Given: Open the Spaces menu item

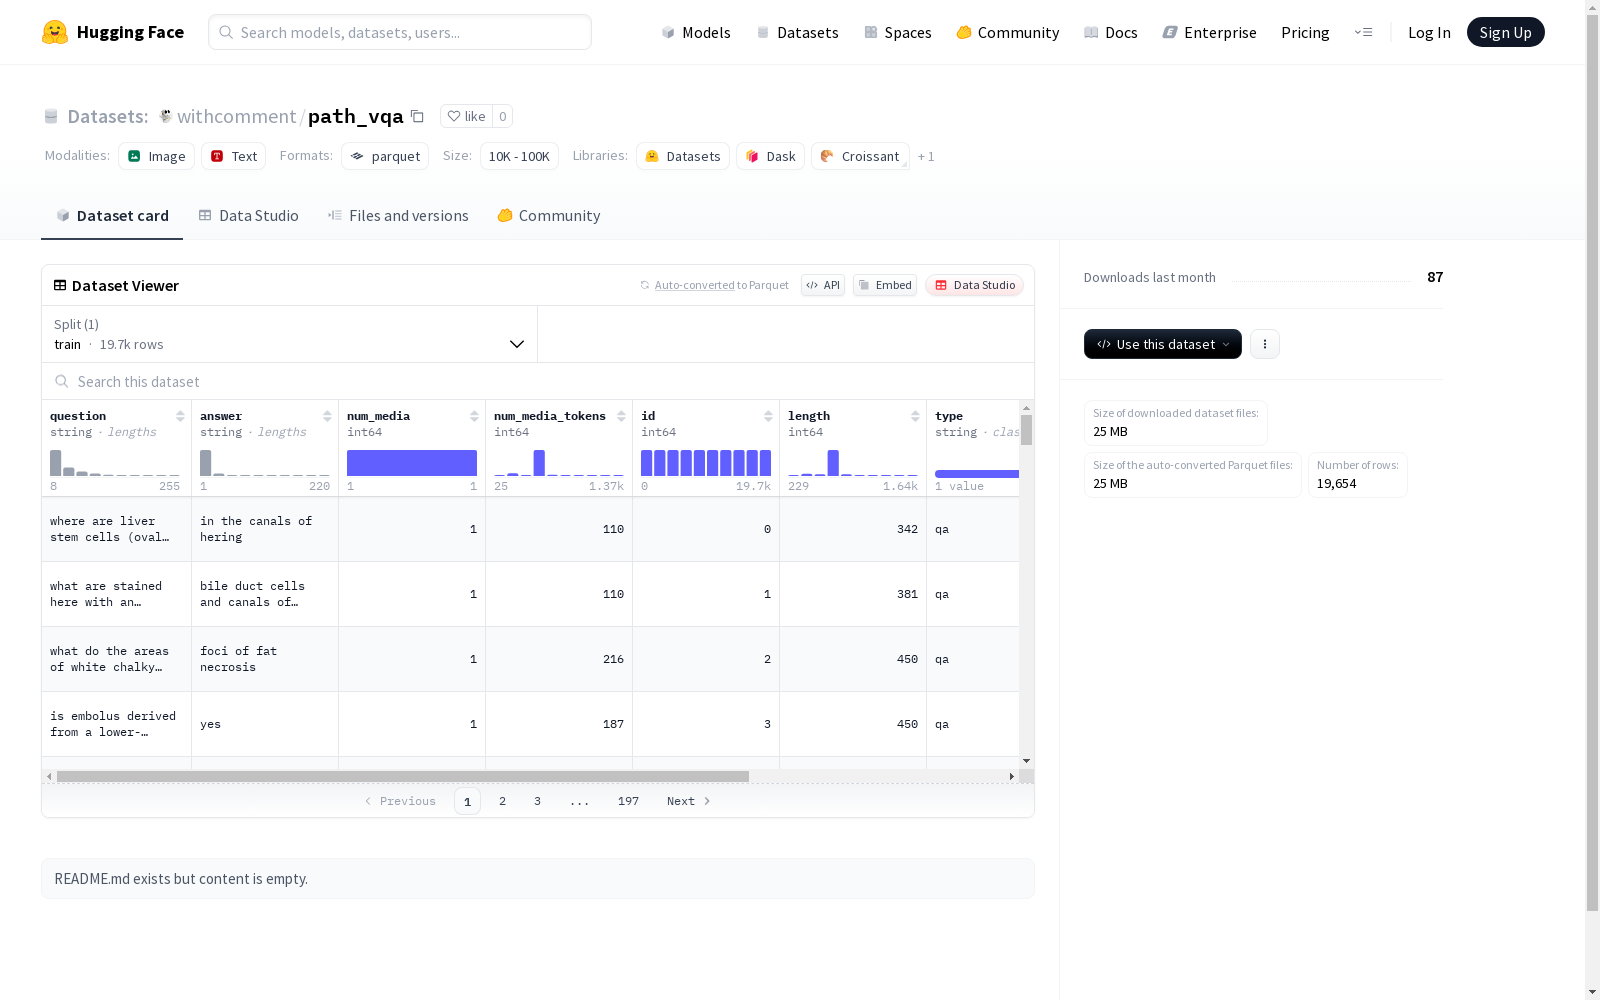Looking at the screenshot, I should coord(898,32).
